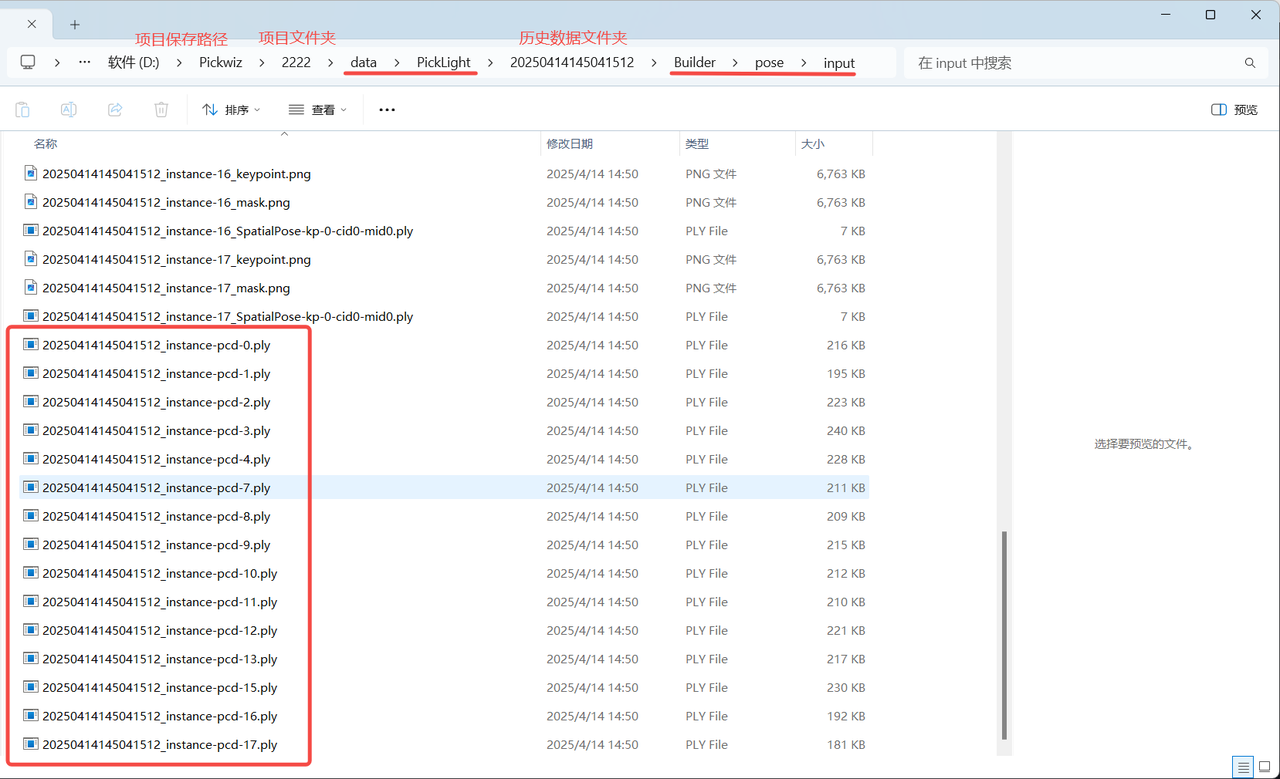Screen dimensions: 1280x779
Task: Open the three-dot more options menu in toolbar
Action: [x=387, y=110]
